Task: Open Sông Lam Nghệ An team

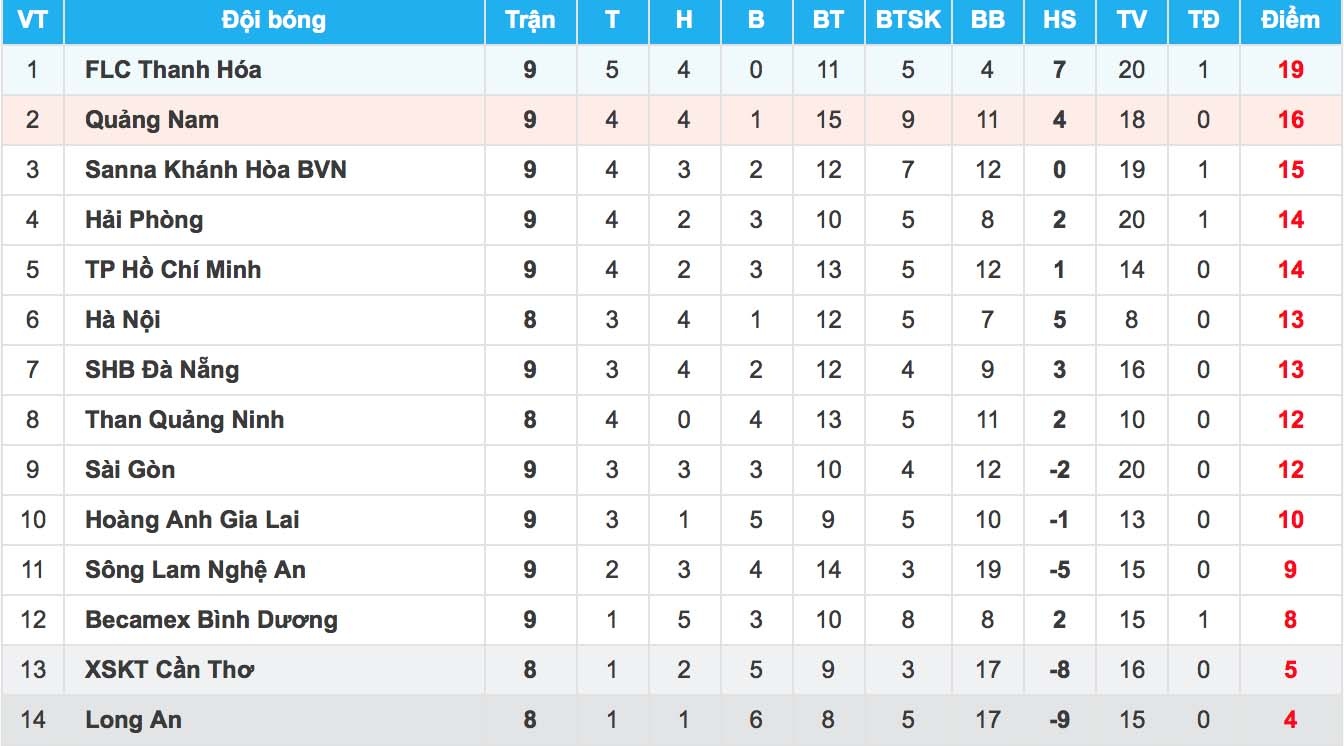Action: pos(195,570)
